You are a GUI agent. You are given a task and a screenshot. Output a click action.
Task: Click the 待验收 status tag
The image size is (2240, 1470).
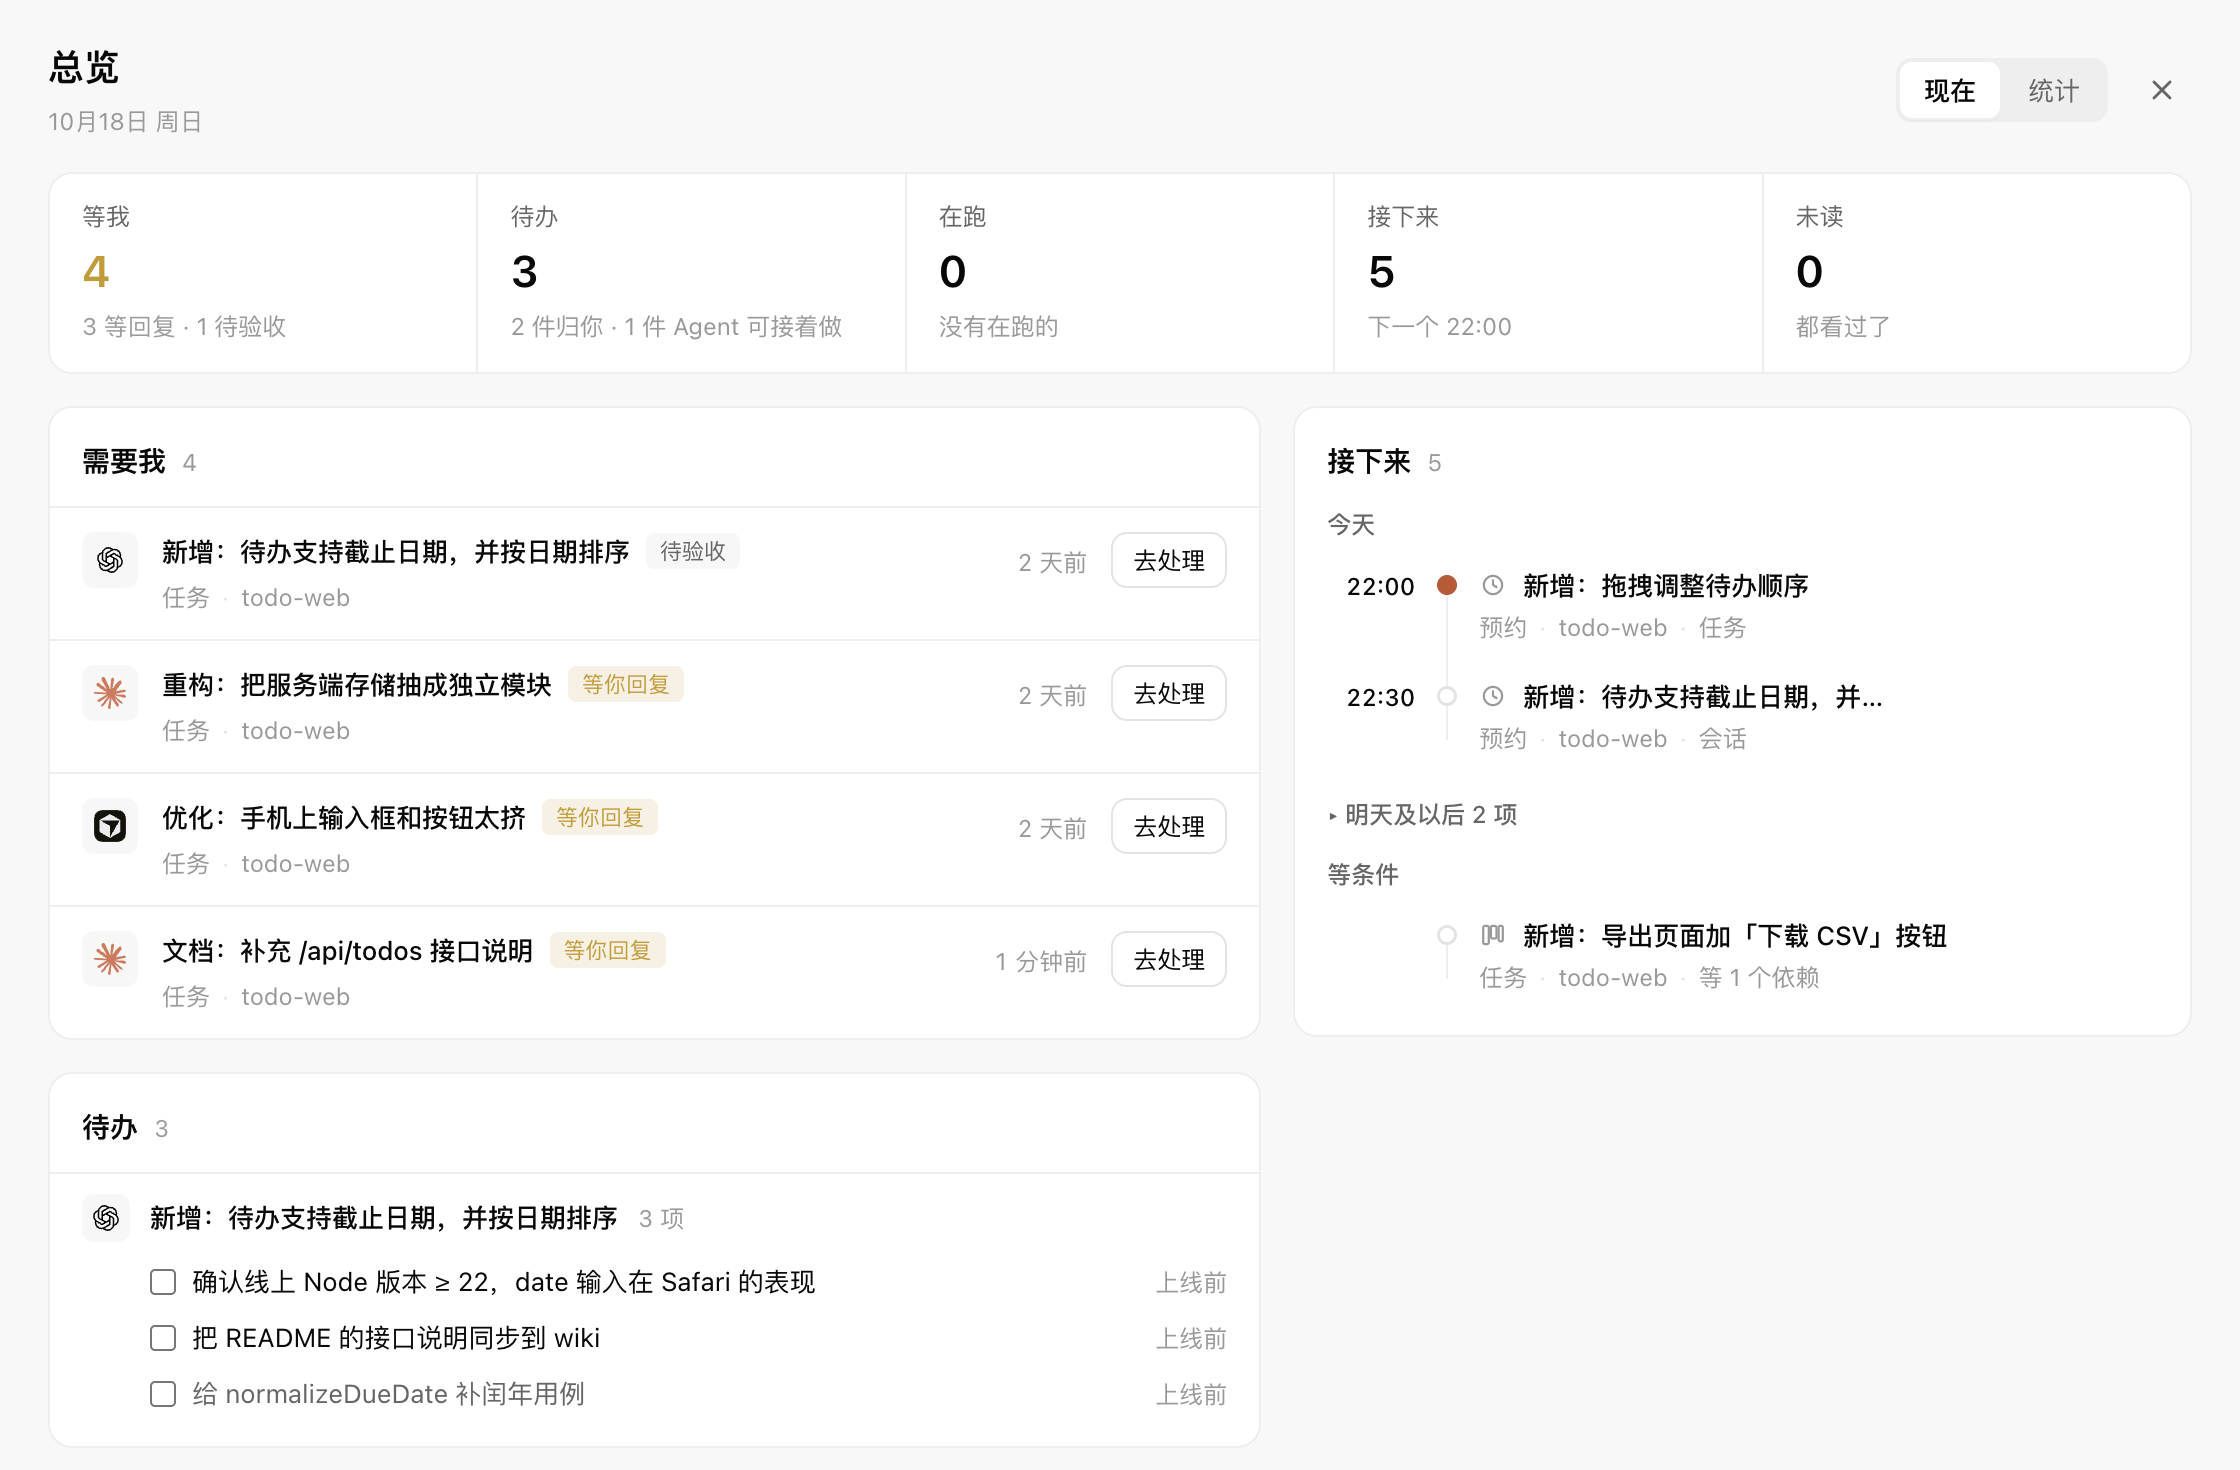point(693,551)
